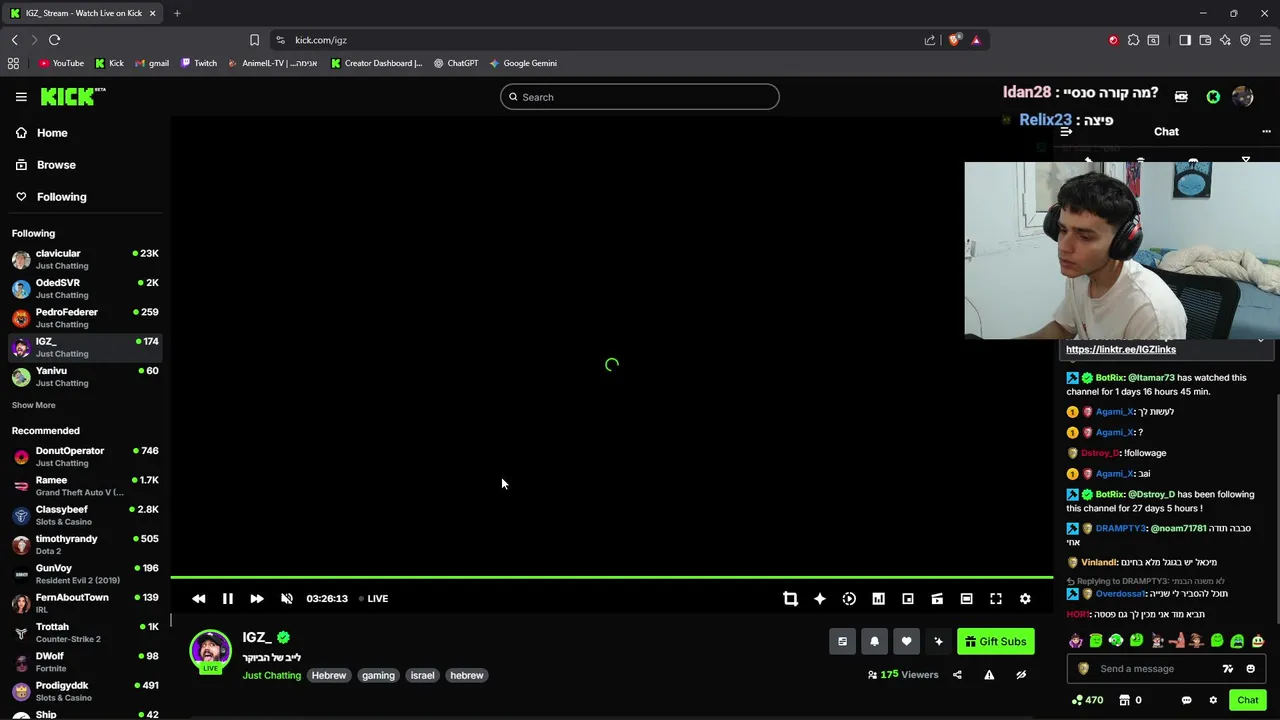Unmute the player volume
1280x720 pixels.
pos(287,598)
